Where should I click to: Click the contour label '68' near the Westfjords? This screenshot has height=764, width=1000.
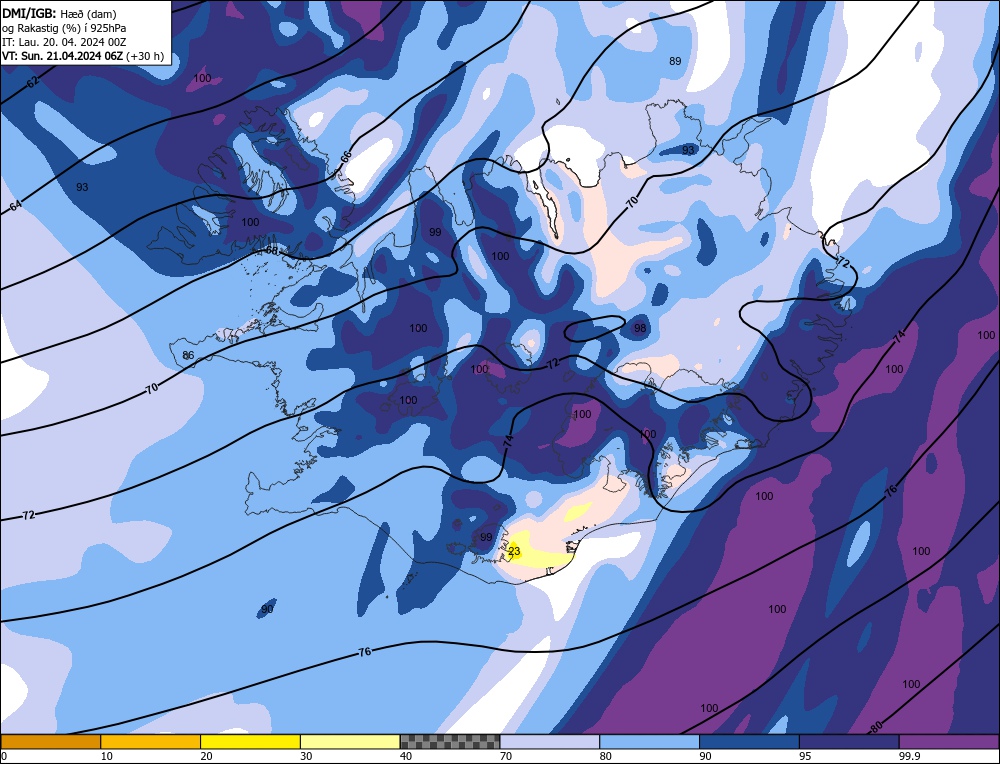(272, 251)
